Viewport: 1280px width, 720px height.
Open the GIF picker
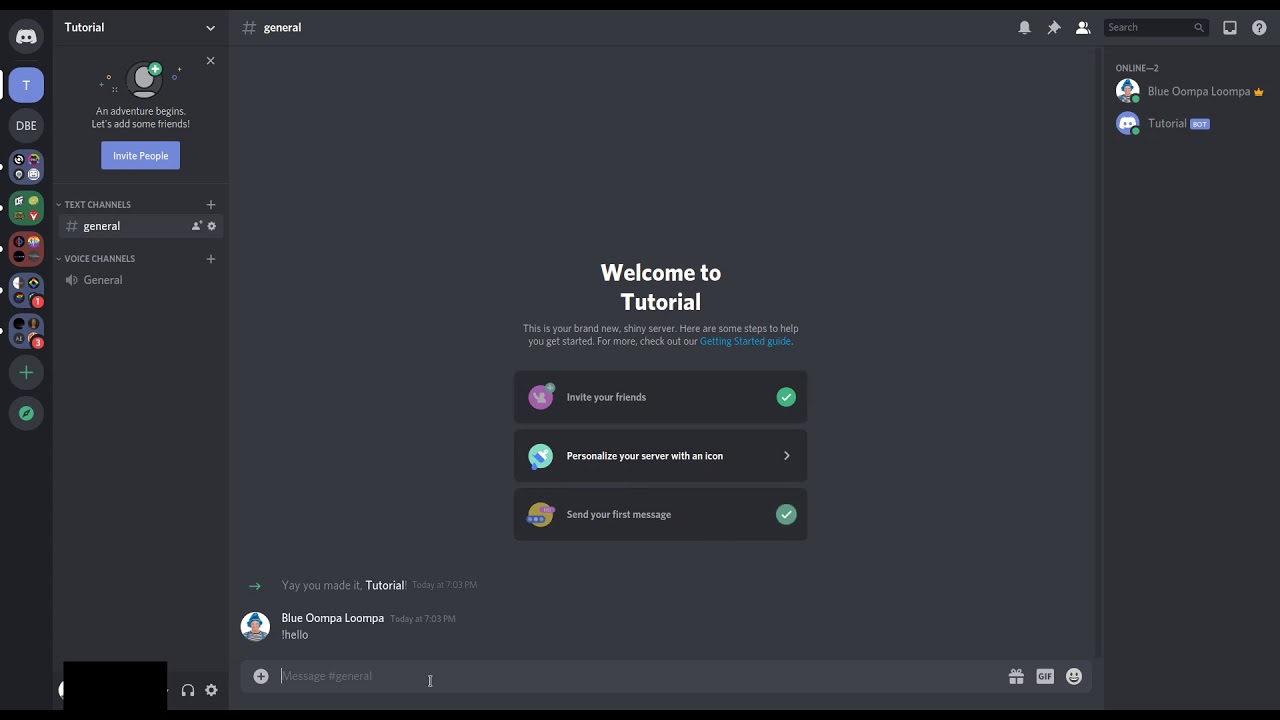click(1045, 676)
